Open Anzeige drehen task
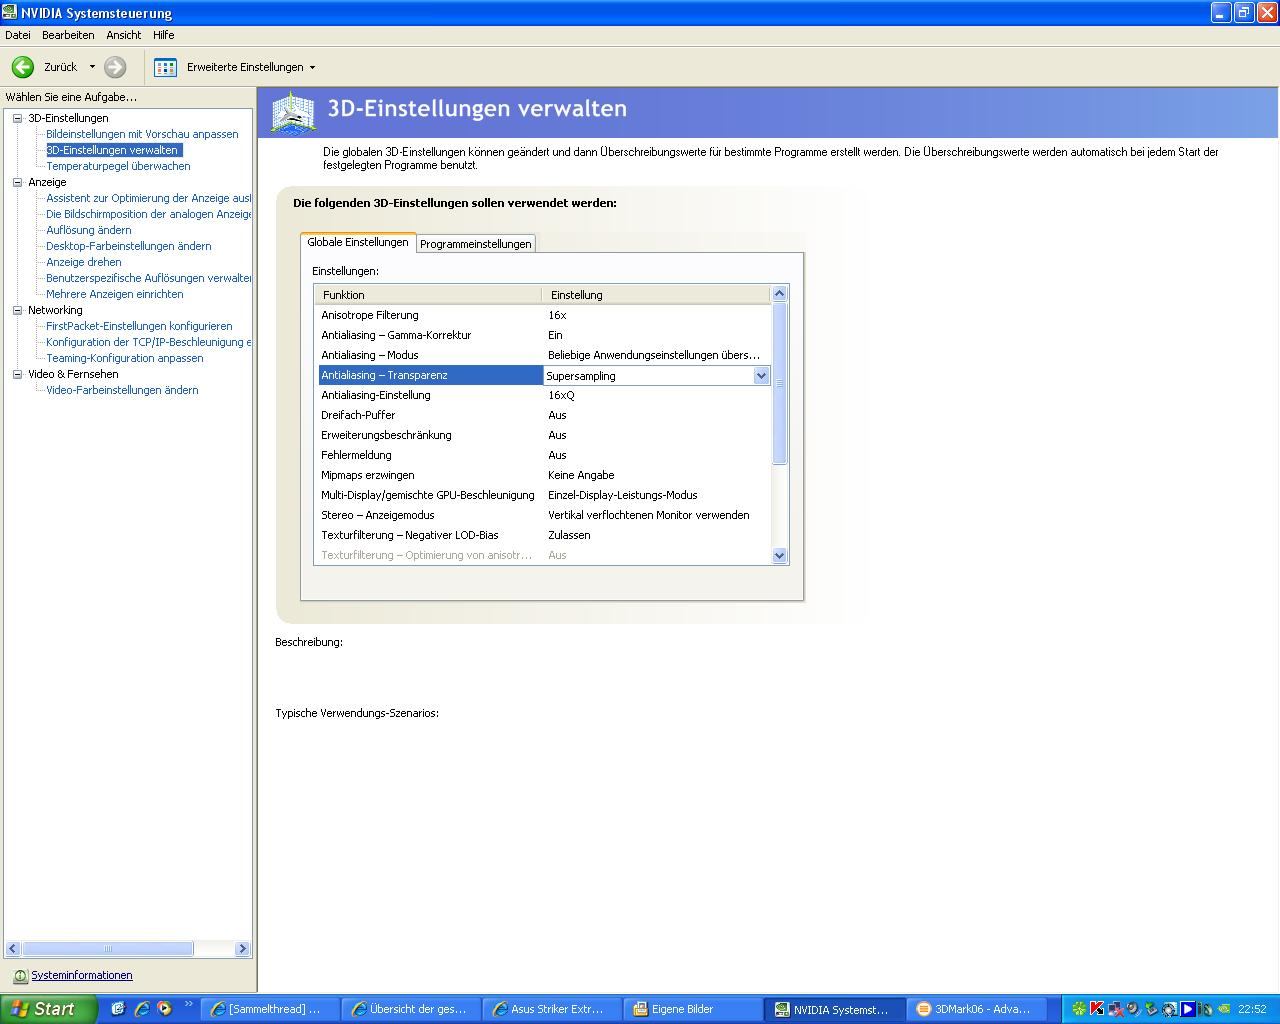 coord(84,262)
